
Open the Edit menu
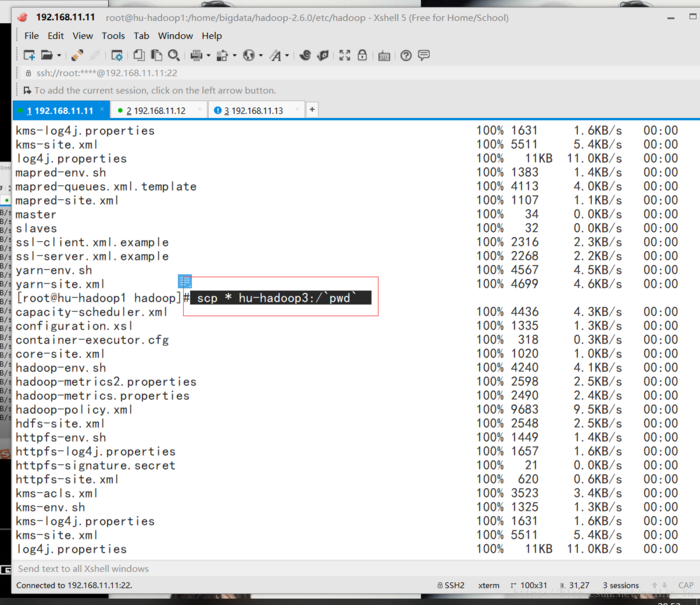(x=56, y=36)
